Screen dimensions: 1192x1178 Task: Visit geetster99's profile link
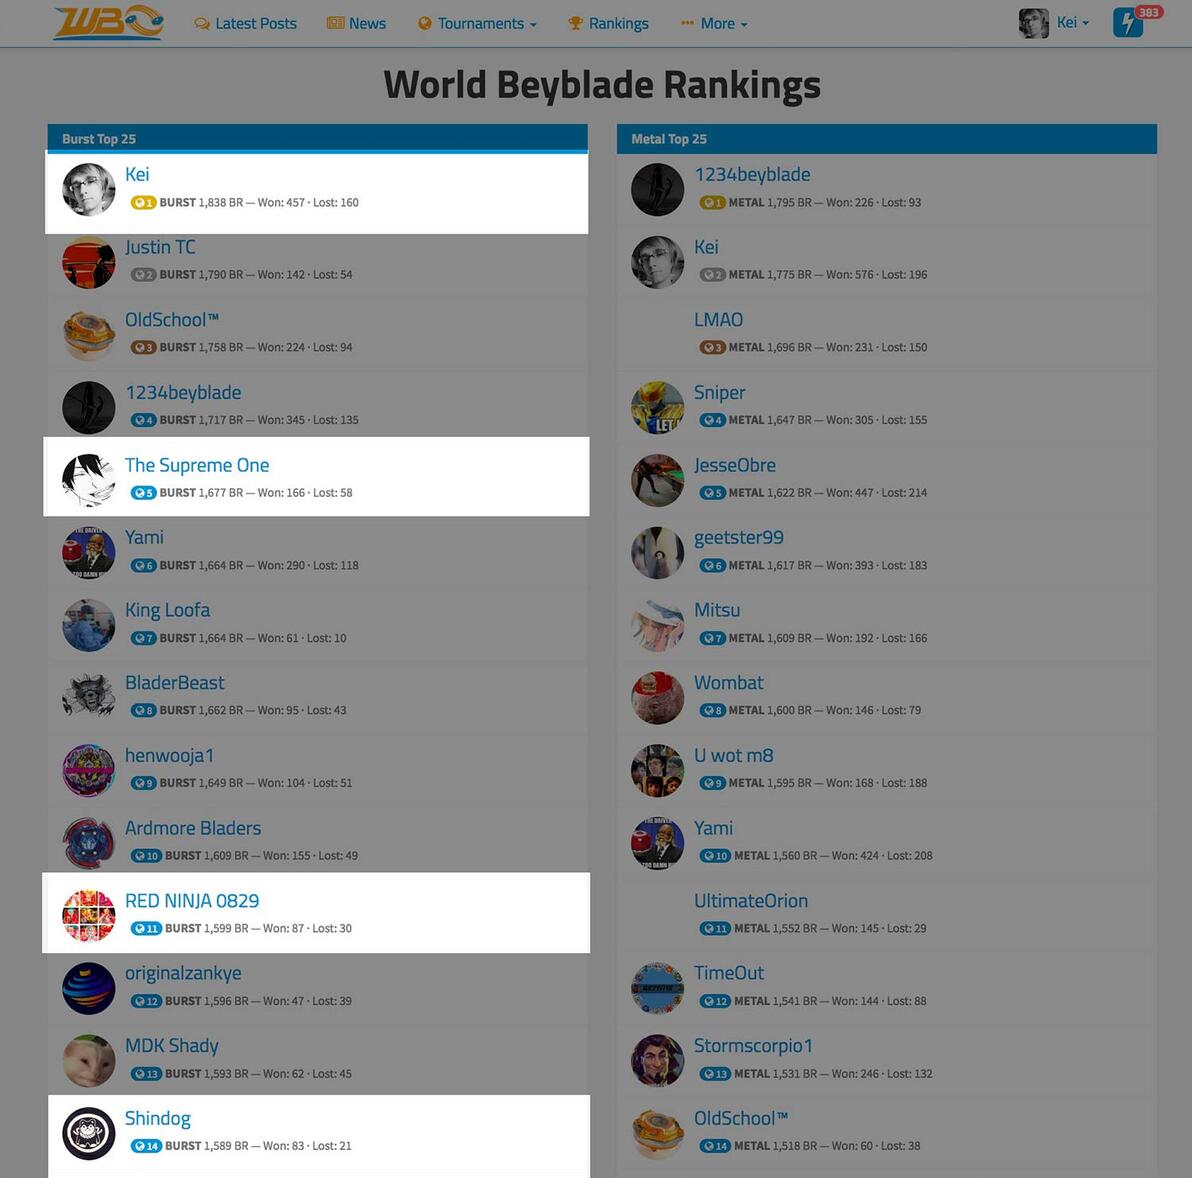coord(738,537)
